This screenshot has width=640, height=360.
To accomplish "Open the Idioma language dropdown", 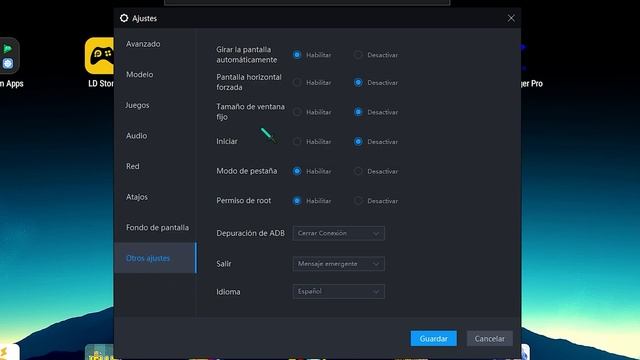I will 338,291.
